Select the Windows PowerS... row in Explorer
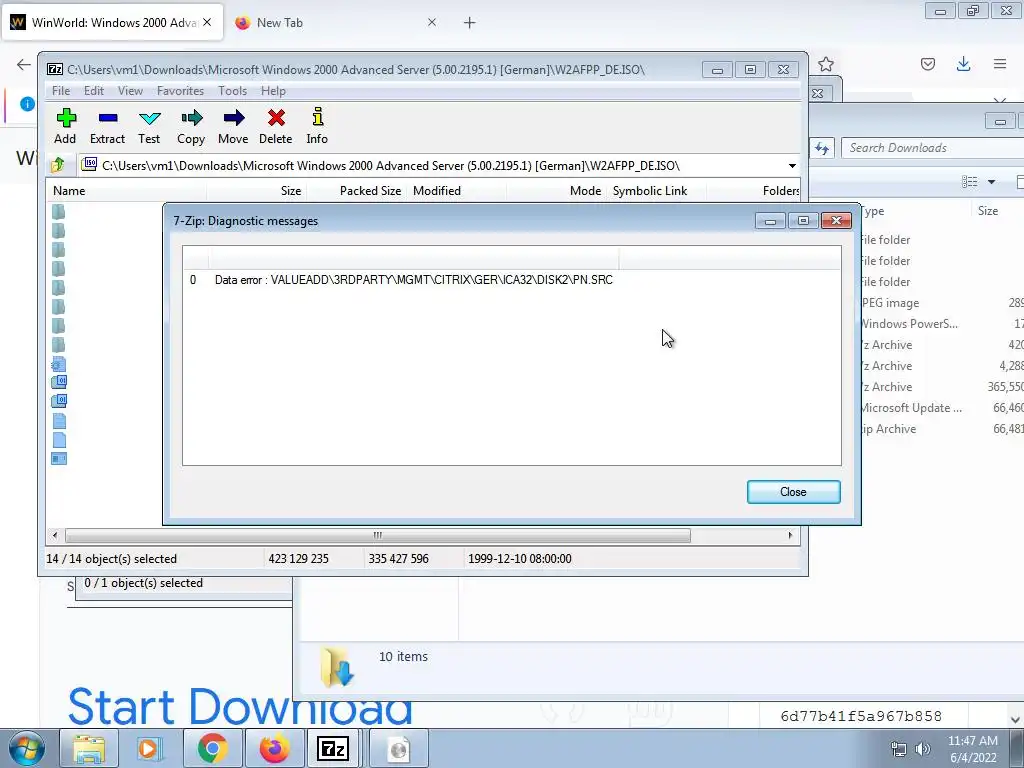 942,323
